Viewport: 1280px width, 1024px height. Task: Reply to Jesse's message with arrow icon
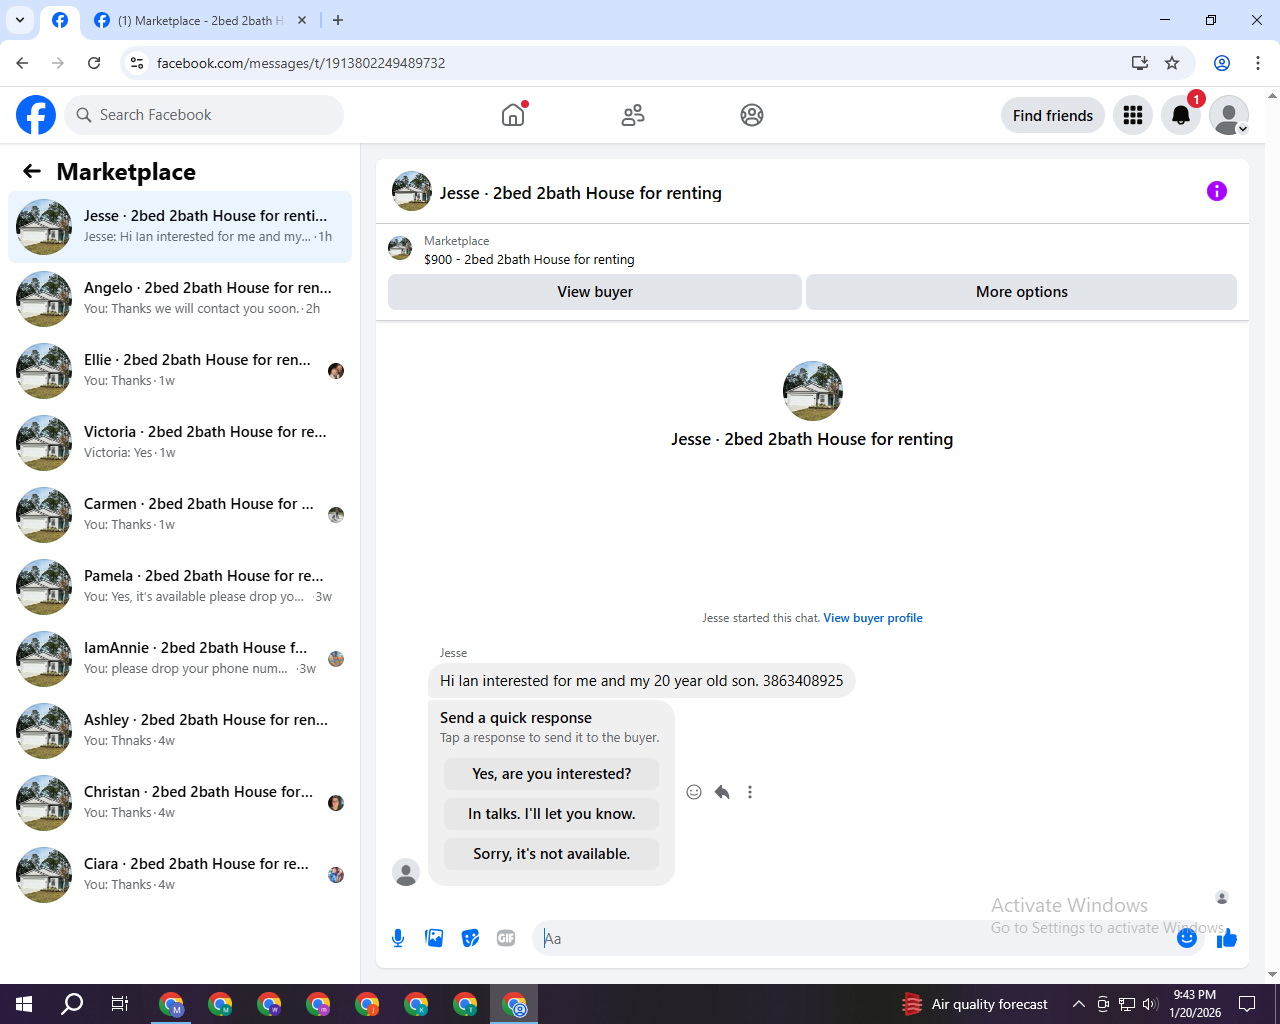(x=722, y=792)
